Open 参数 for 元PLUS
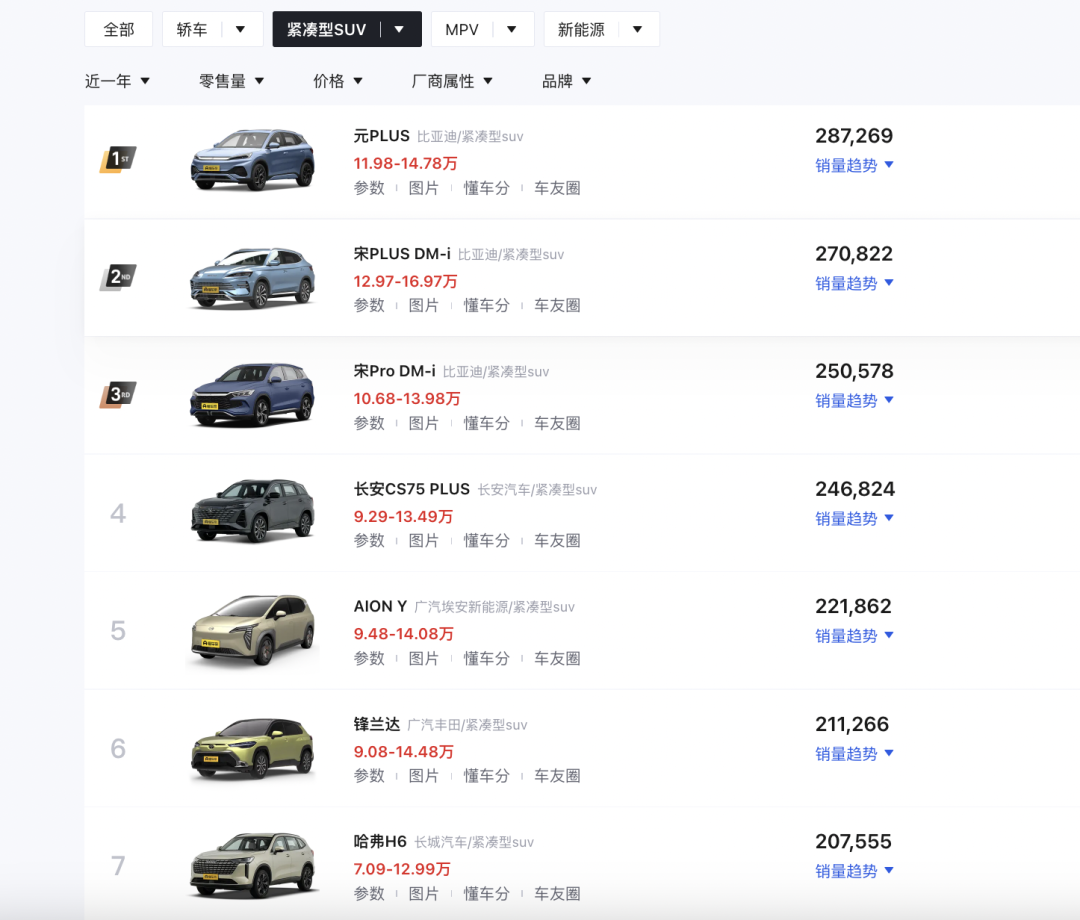This screenshot has height=920, width=1080. pyautogui.click(x=369, y=188)
